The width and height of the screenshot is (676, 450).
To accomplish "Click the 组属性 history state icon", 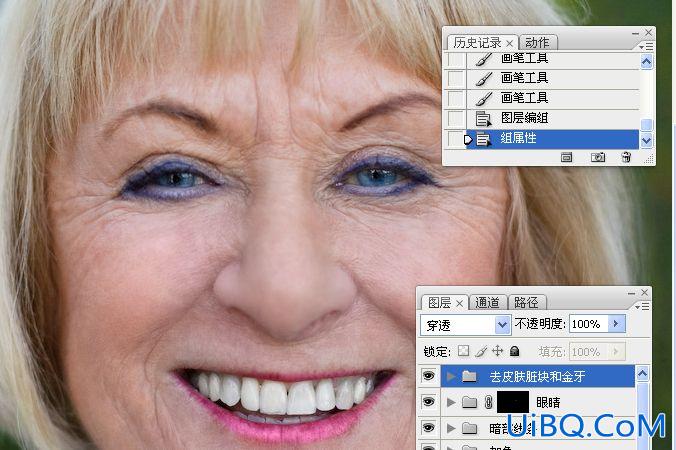I will tap(484, 139).
